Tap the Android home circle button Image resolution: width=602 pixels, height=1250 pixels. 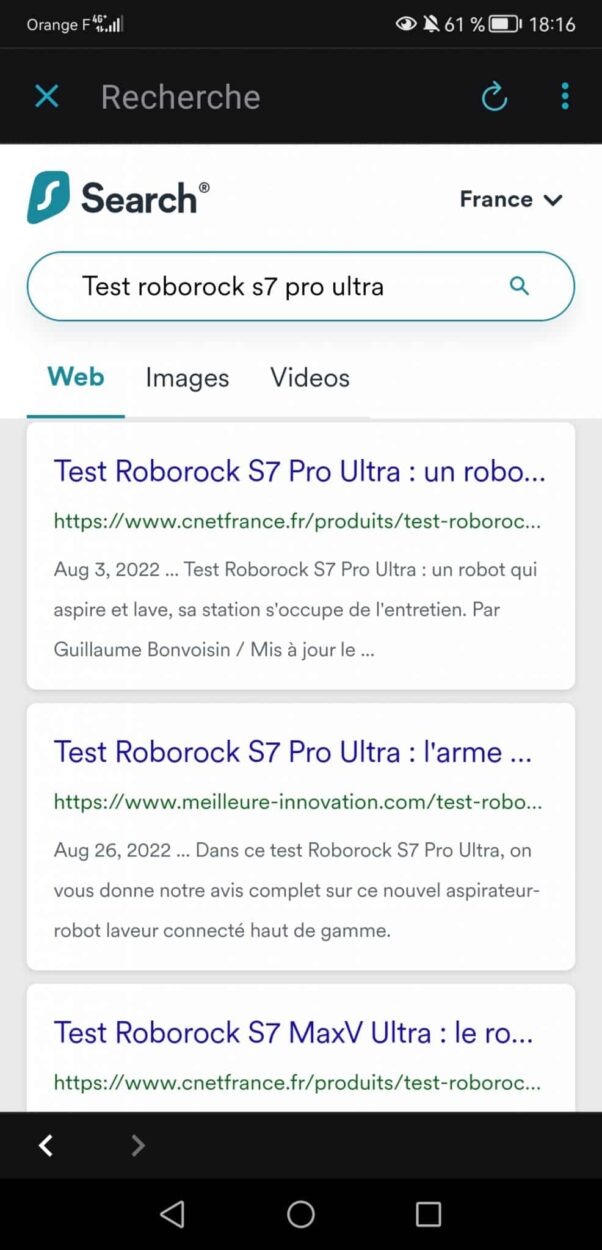[300, 1214]
